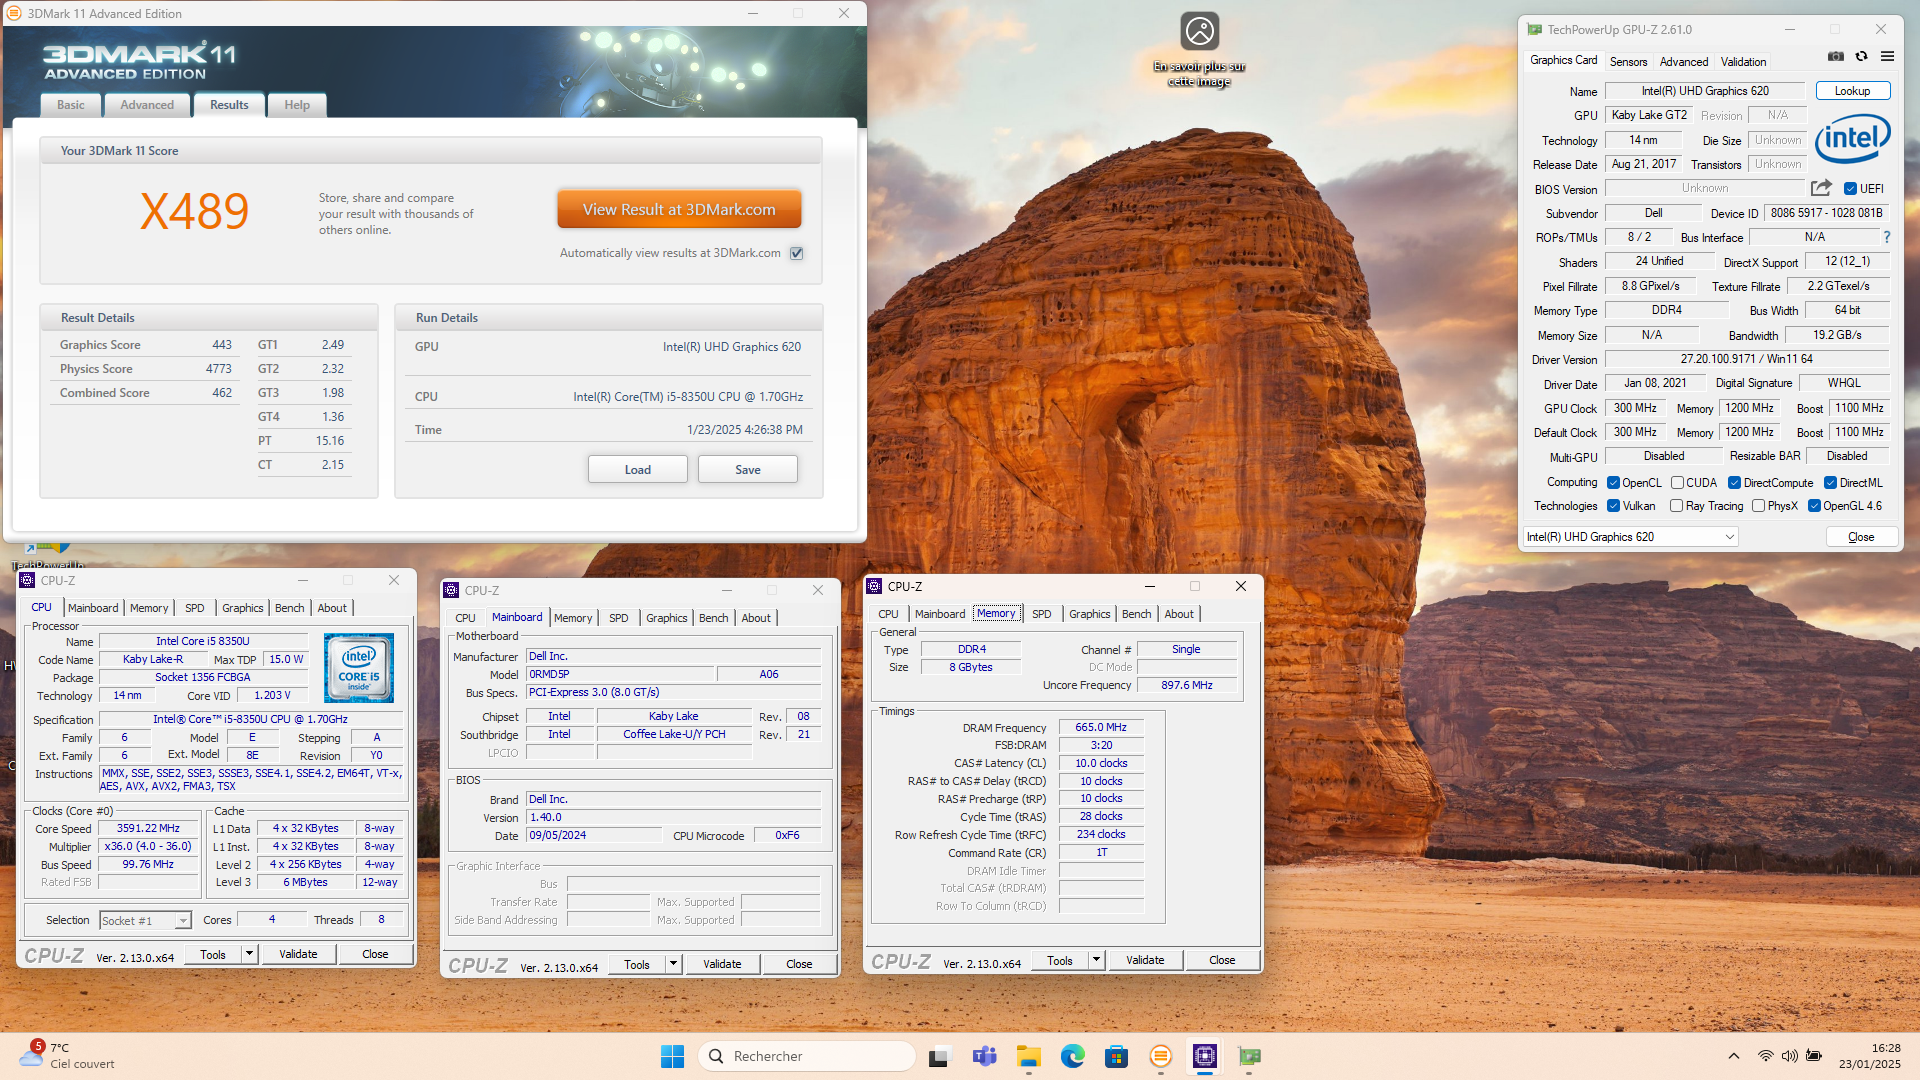
Task: Open File Explorer from the taskbar
Action: coord(1029,1056)
